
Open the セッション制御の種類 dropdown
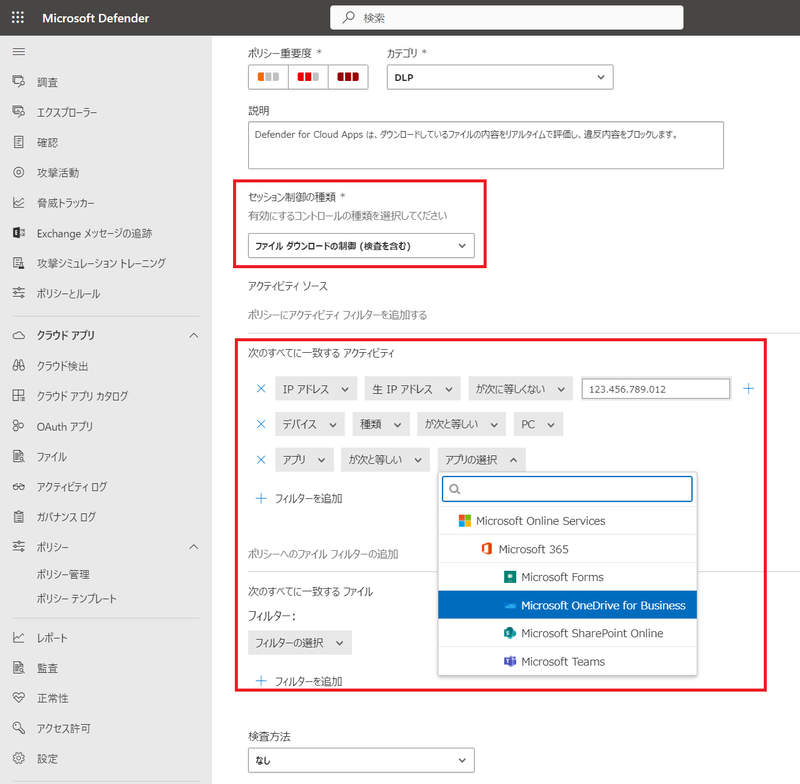click(361, 245)
